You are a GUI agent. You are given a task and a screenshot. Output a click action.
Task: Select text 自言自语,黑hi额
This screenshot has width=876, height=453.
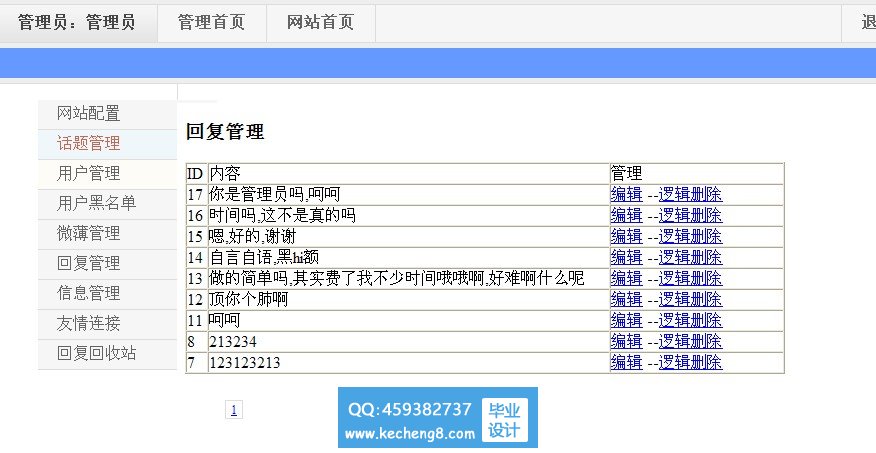pos(264,258)
